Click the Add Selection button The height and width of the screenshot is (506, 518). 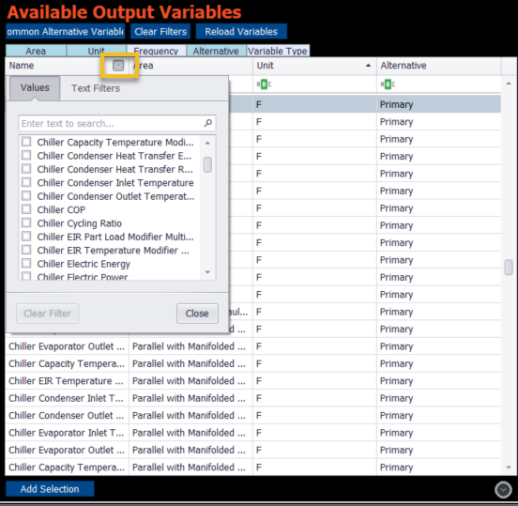pyautogui.click(x=50, y=489)
